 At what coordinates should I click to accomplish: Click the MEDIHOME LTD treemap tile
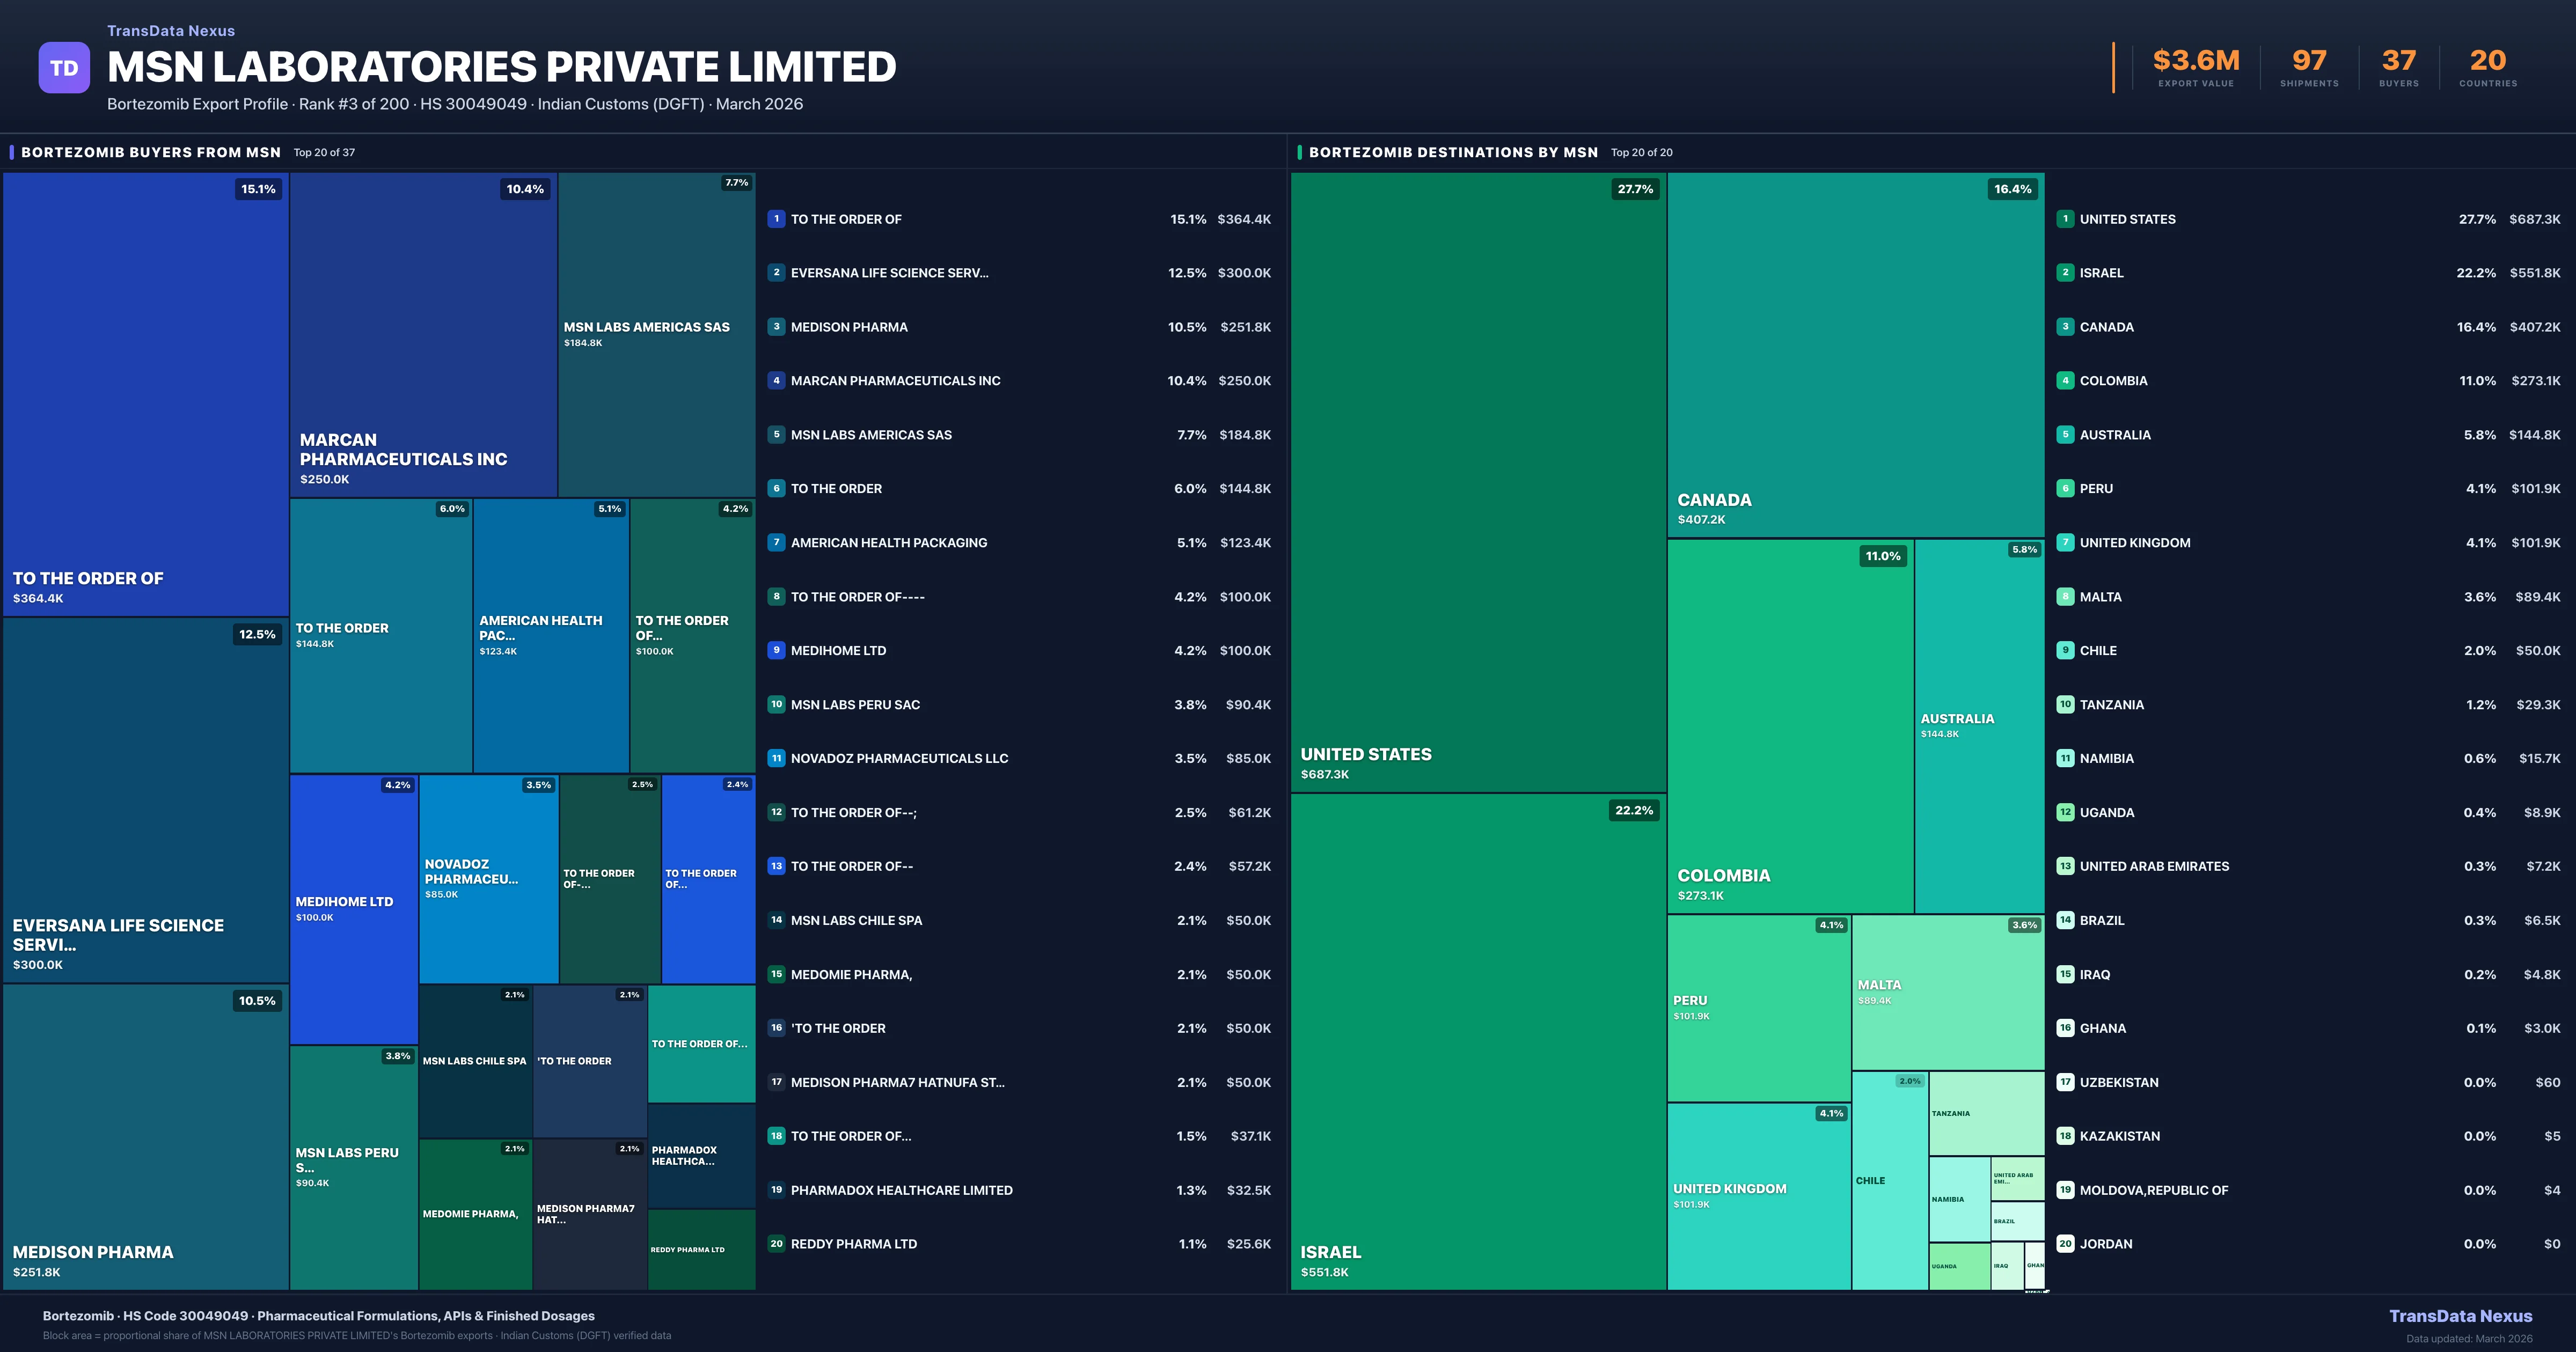click(x=353, y=909)
